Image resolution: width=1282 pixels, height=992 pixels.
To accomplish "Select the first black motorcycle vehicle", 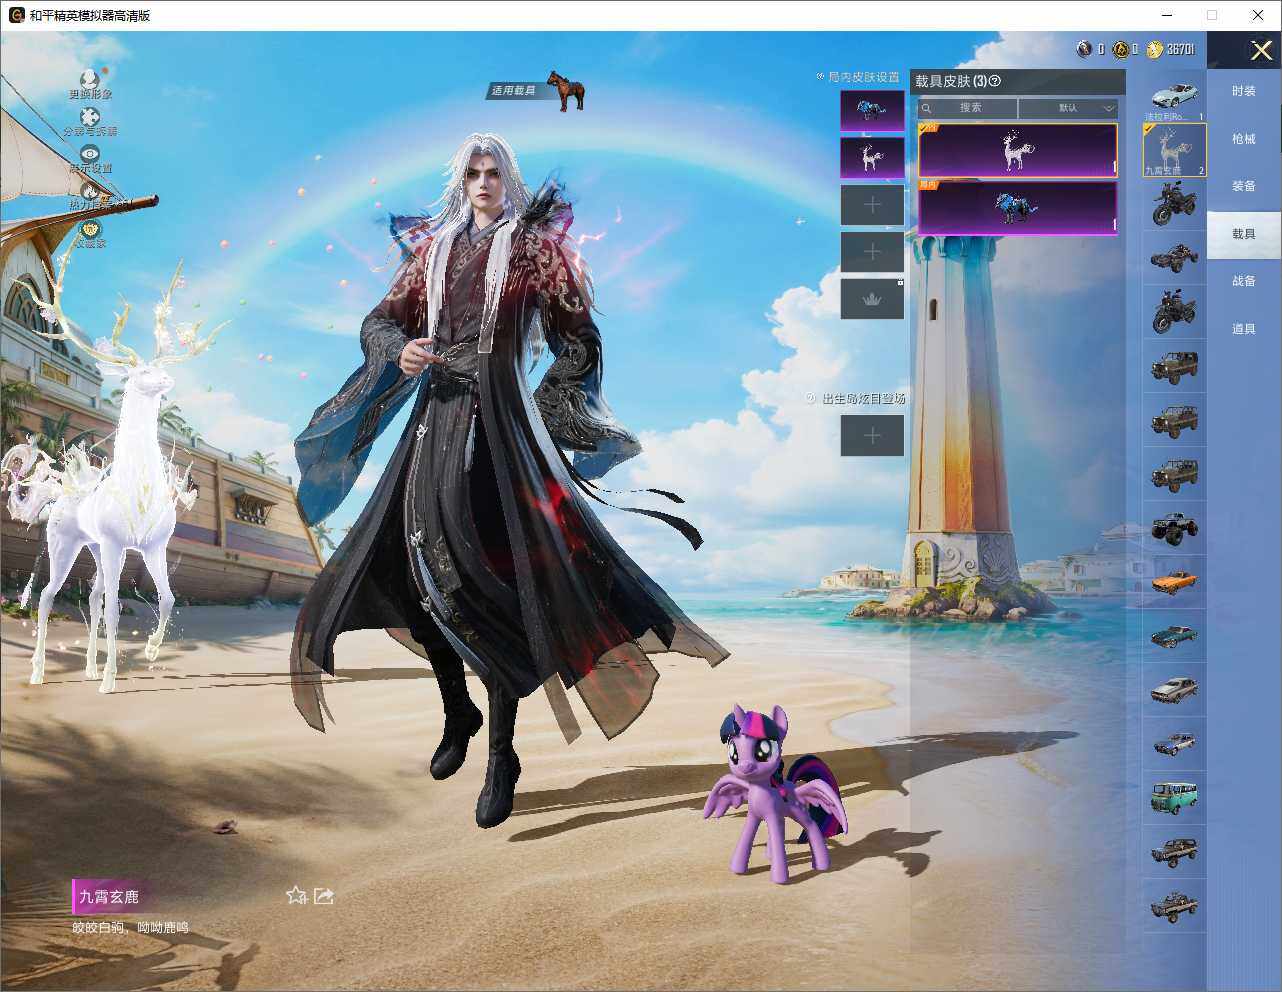I will (1175, 204).
